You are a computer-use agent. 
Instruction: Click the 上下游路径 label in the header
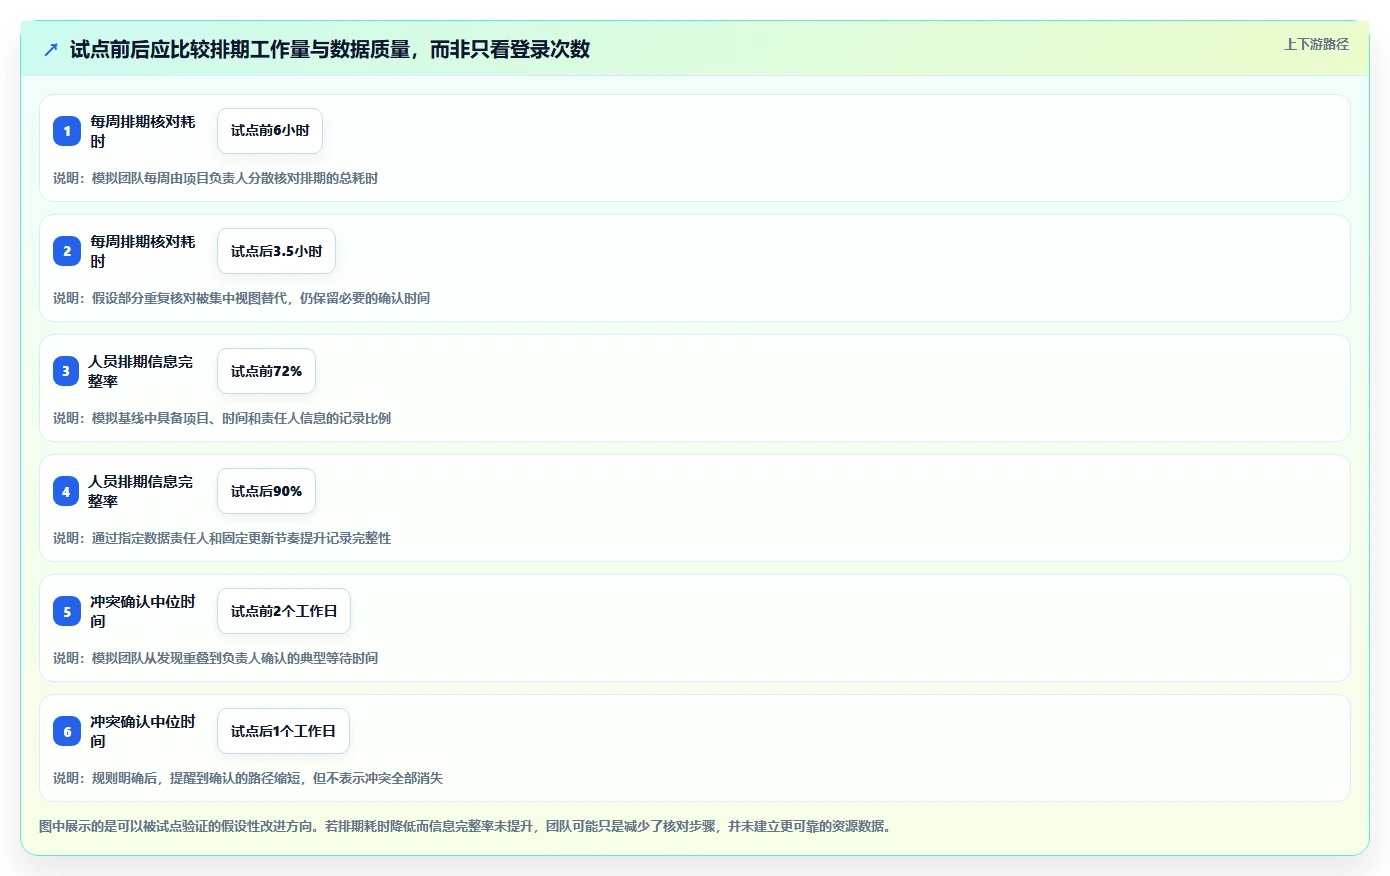[x=1316, y=44]
